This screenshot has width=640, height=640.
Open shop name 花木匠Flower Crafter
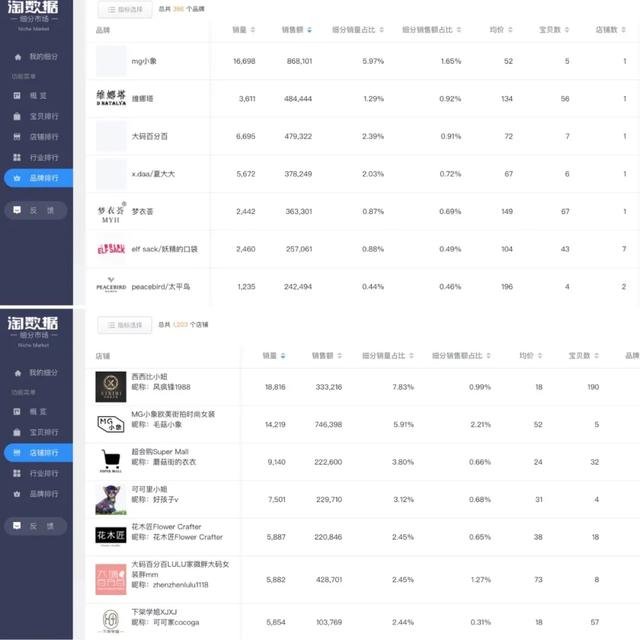(x=166, y=527)
